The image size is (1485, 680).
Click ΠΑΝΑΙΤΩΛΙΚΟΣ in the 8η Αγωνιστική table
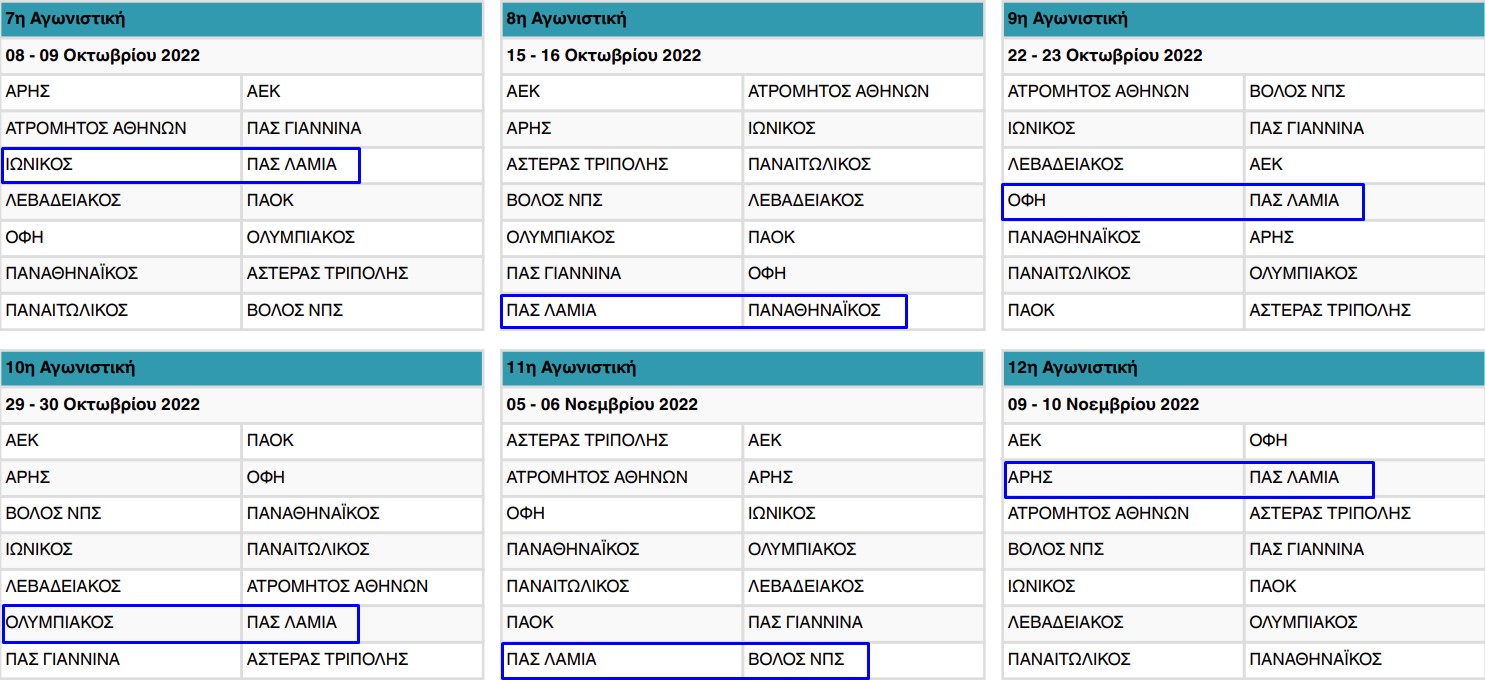point(809,164)
